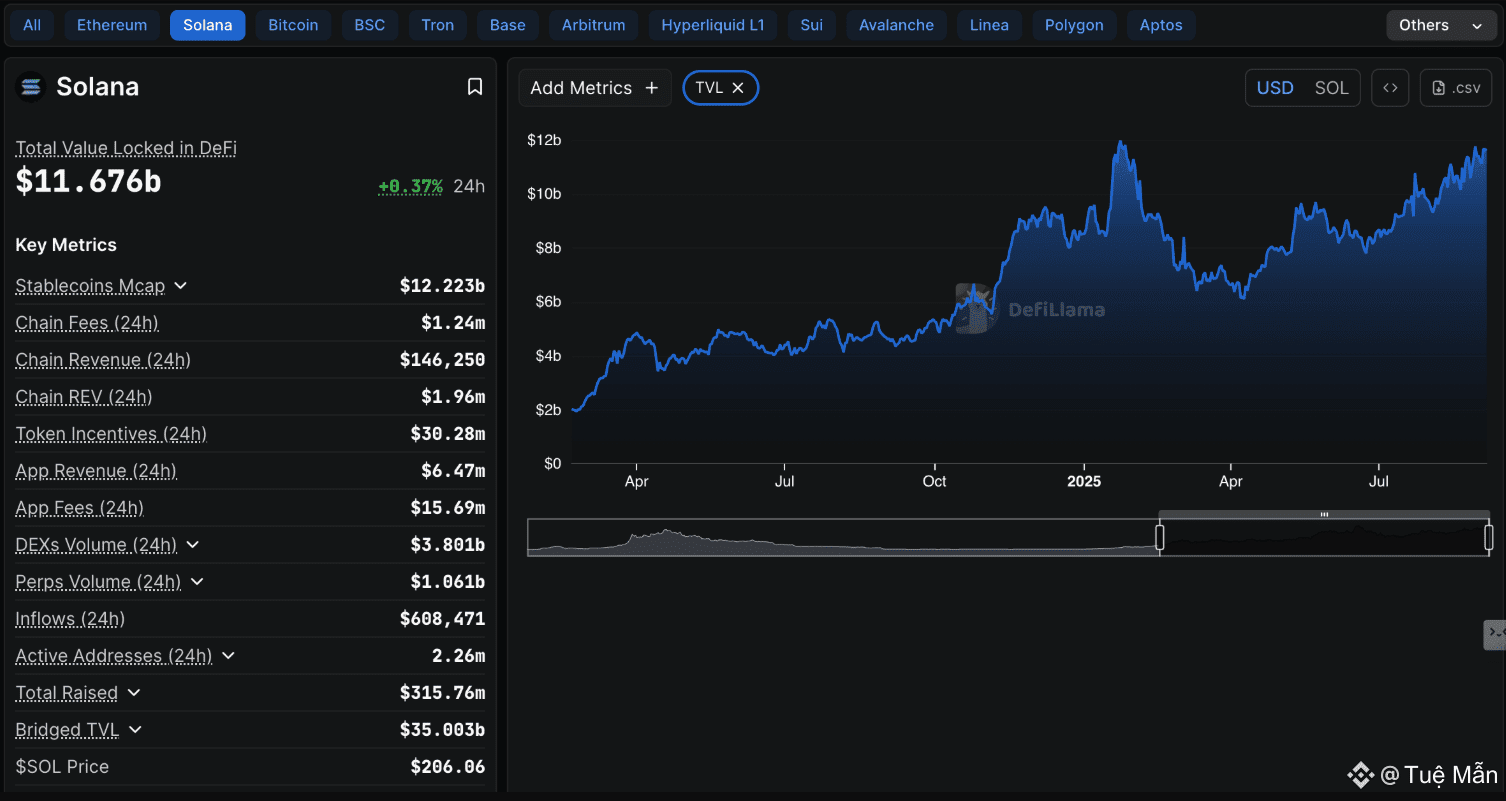Open Add Metrics menu

pyautogui.click(x=595, y=88)
